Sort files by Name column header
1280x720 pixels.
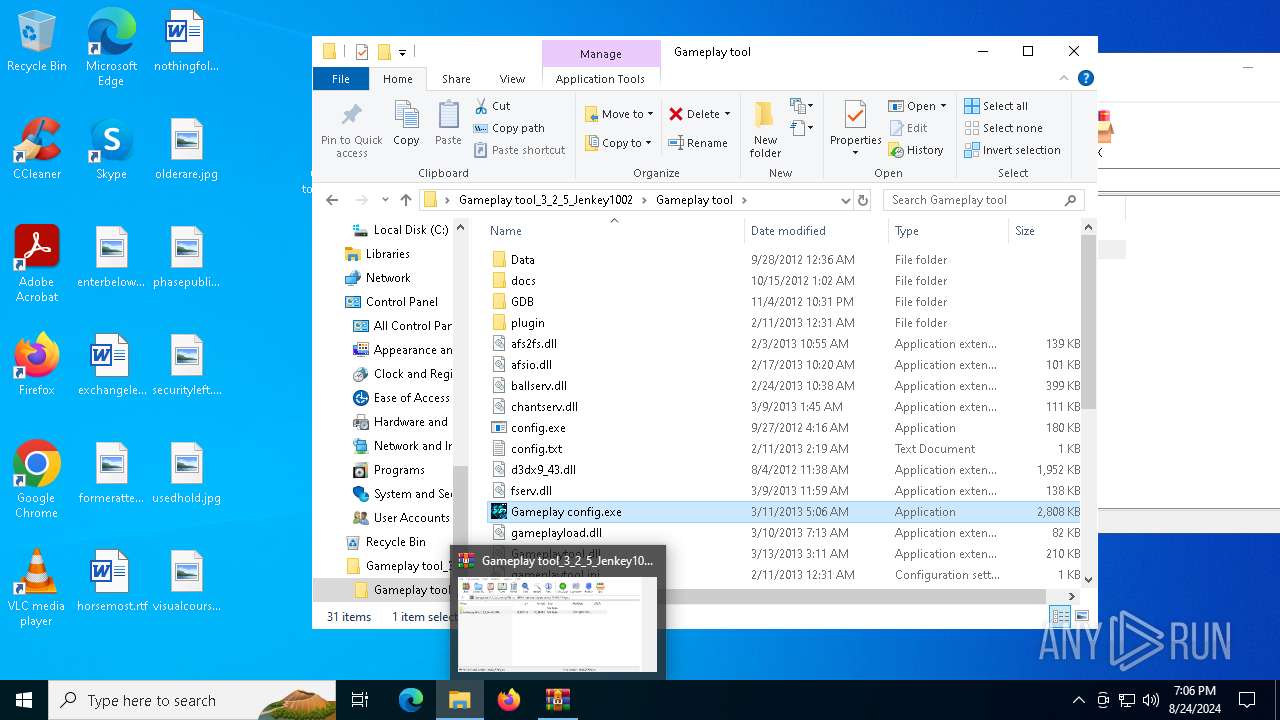pos(614,231)
